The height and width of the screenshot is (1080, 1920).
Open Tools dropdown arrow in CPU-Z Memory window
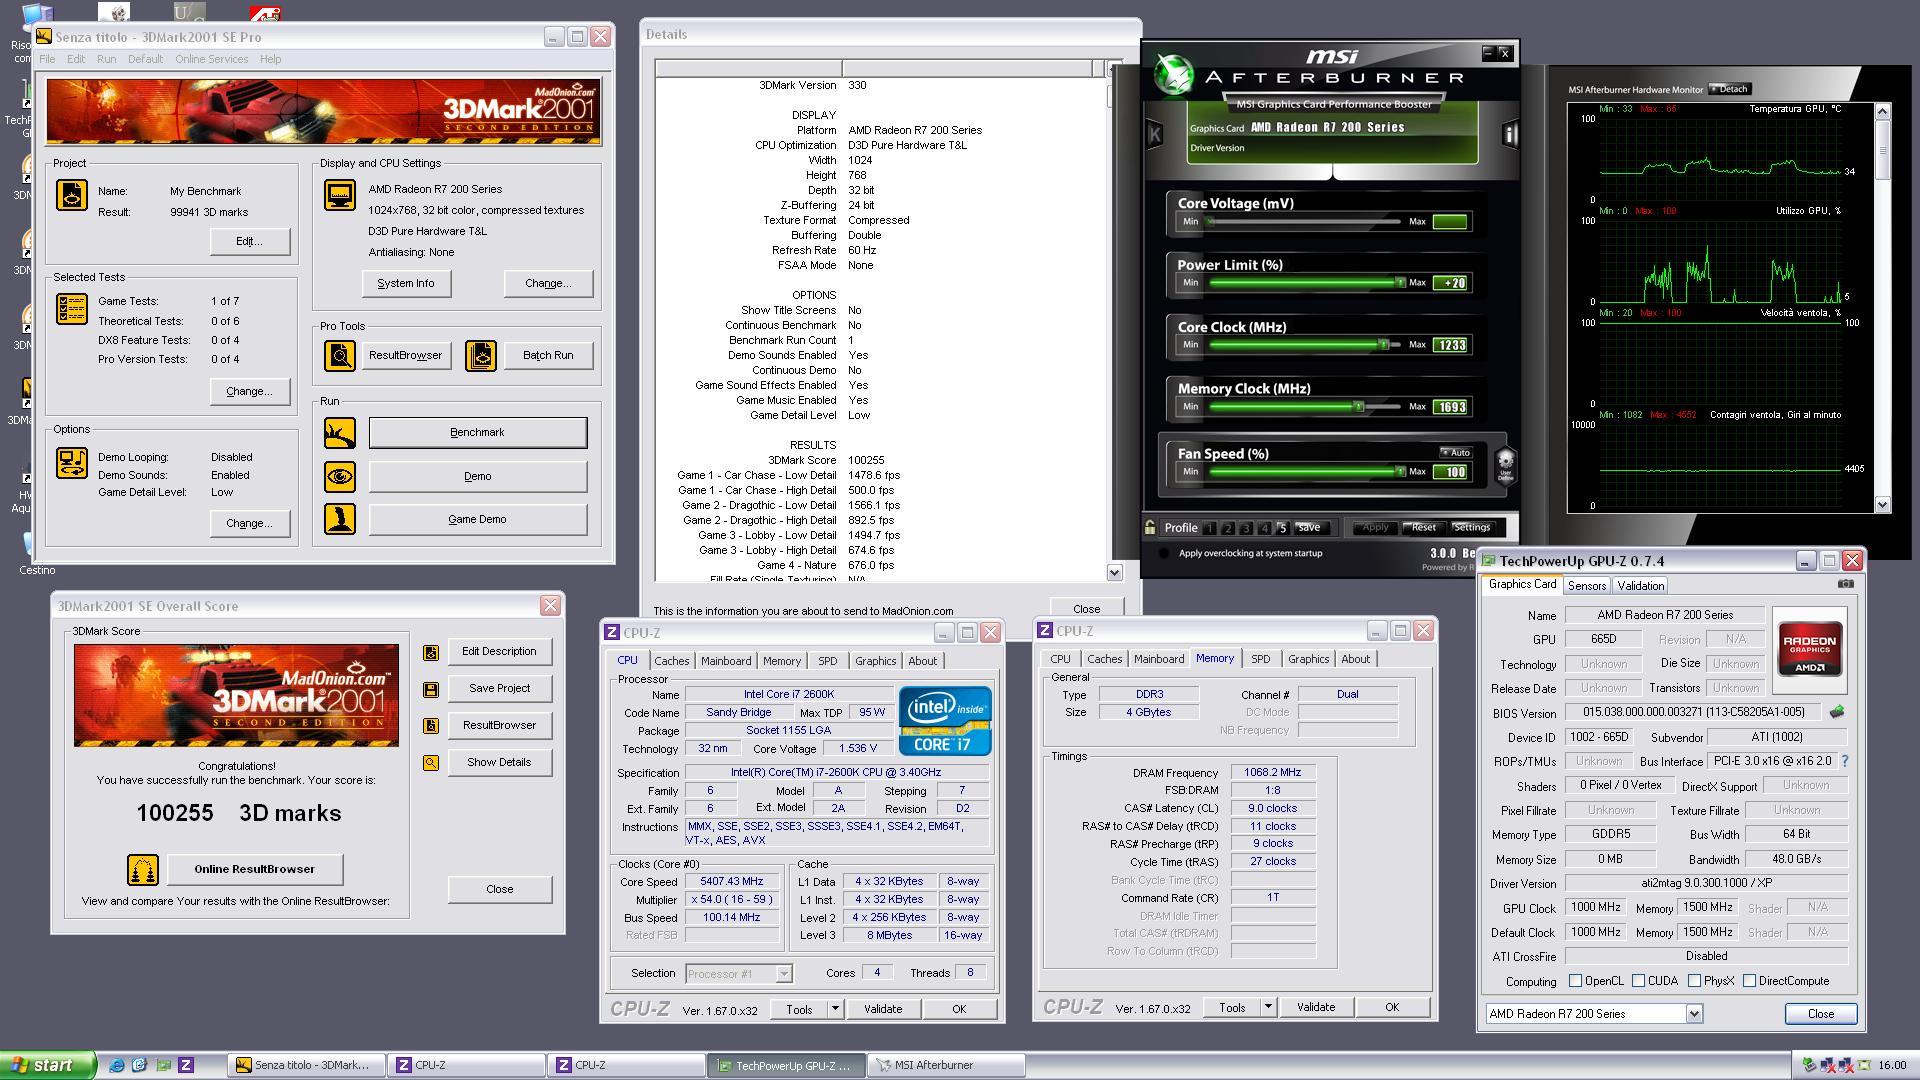(1268, 1007)
